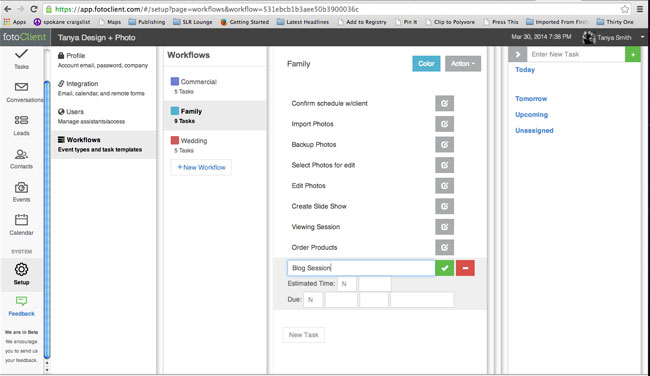Click the browser address bar

click(x=332, y=9)
